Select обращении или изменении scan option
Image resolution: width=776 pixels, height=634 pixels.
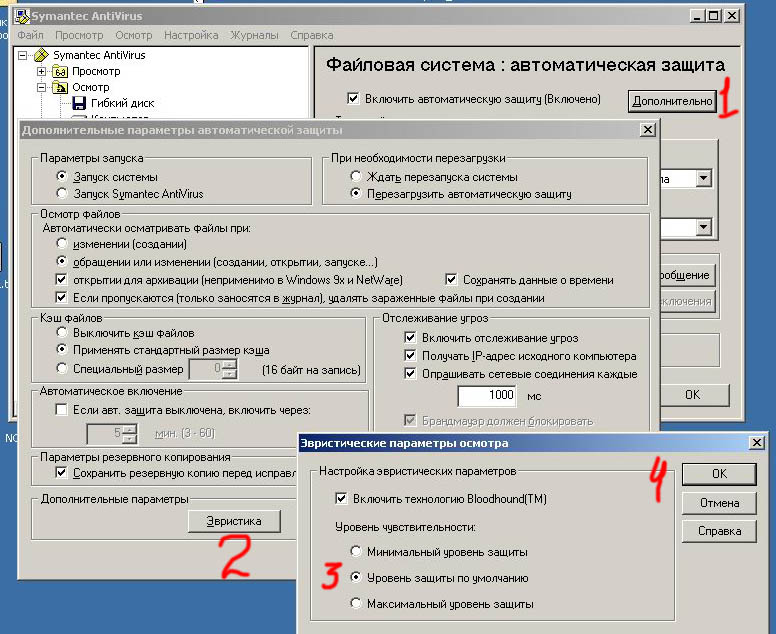tap(62, 261)
